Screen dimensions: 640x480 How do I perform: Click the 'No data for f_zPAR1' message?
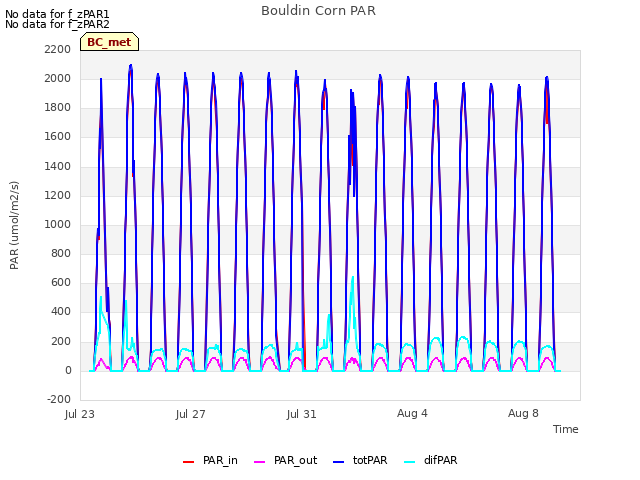pyautogui.click(x=57, y=14)
